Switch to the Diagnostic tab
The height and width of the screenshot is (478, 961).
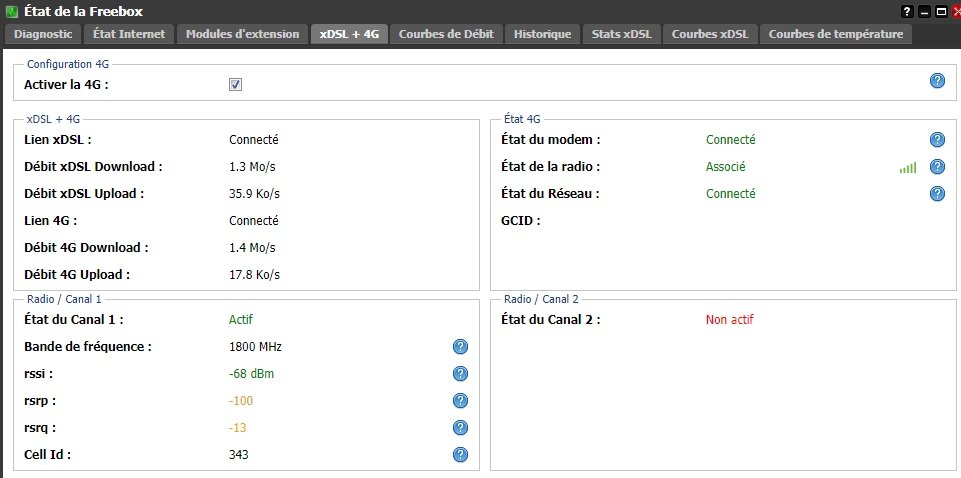(43, 34)
